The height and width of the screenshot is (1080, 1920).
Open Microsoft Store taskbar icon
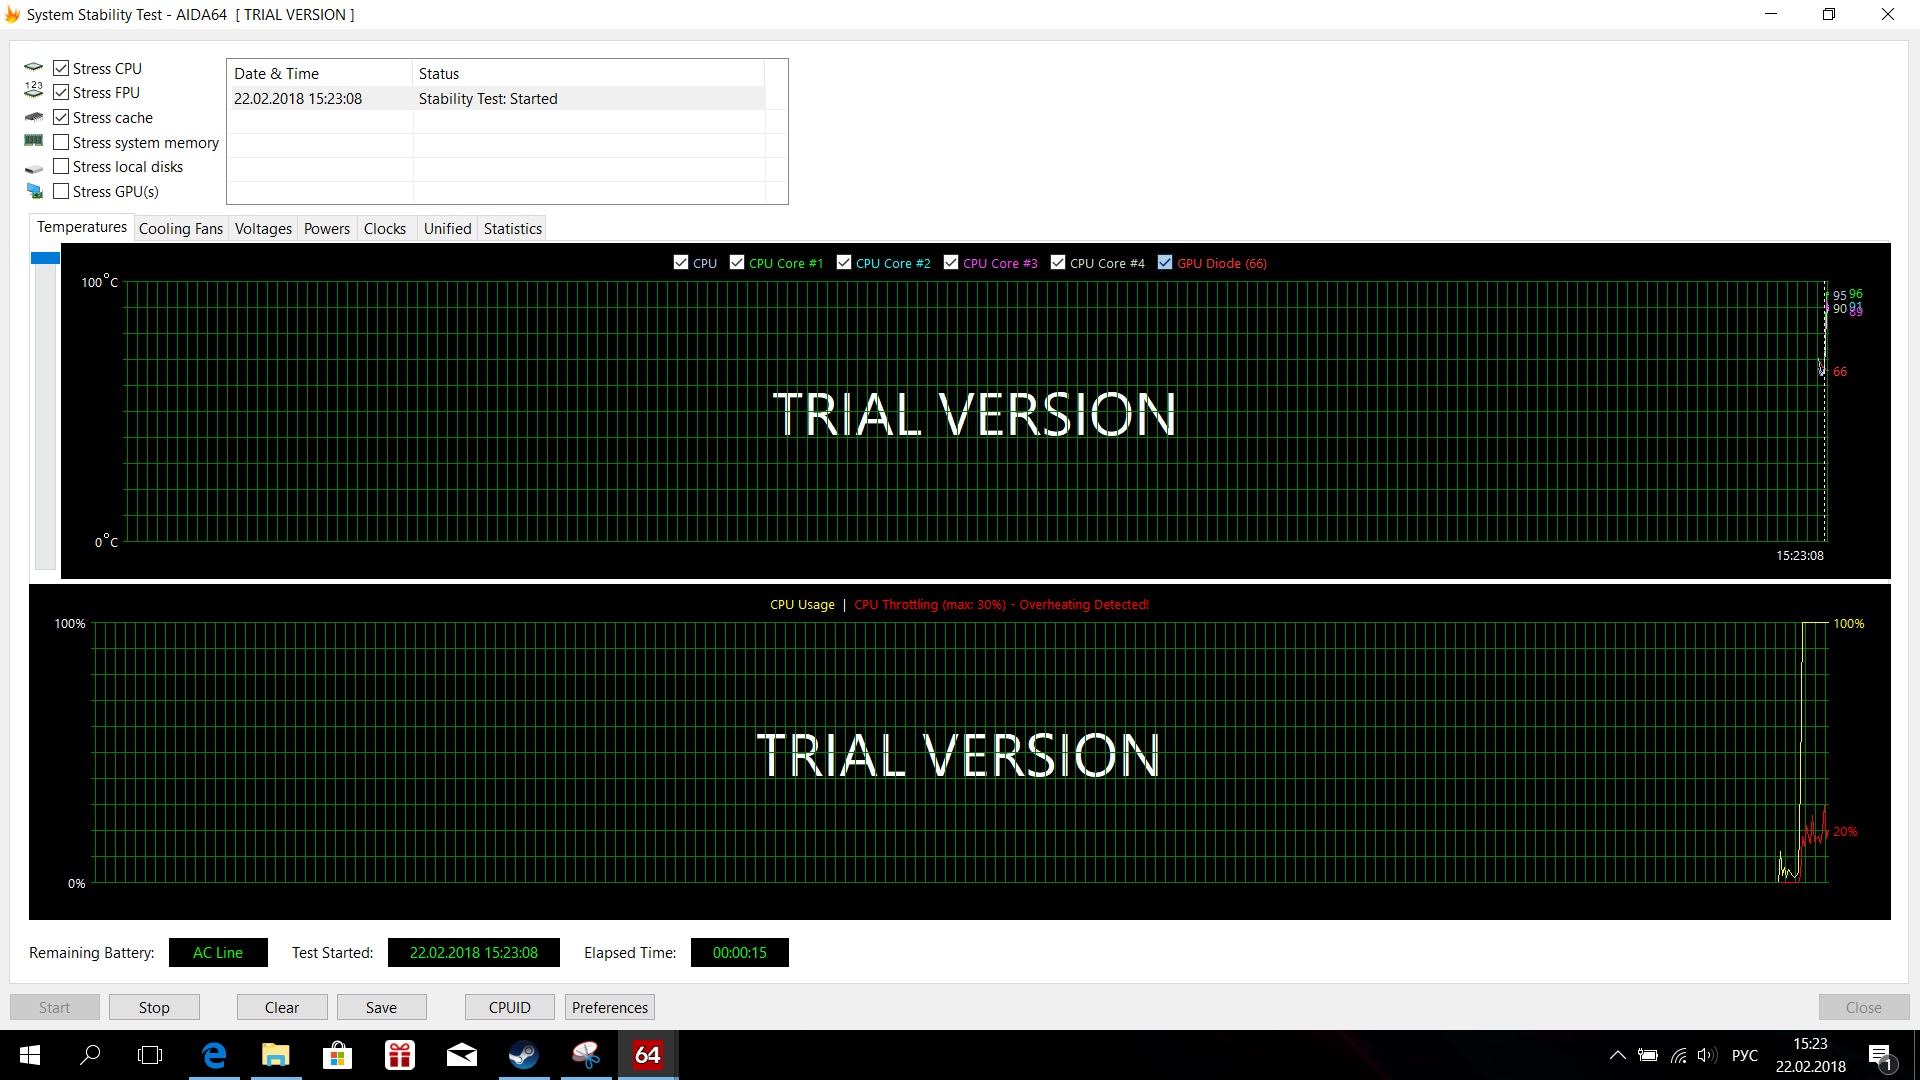coord(338,1055)
